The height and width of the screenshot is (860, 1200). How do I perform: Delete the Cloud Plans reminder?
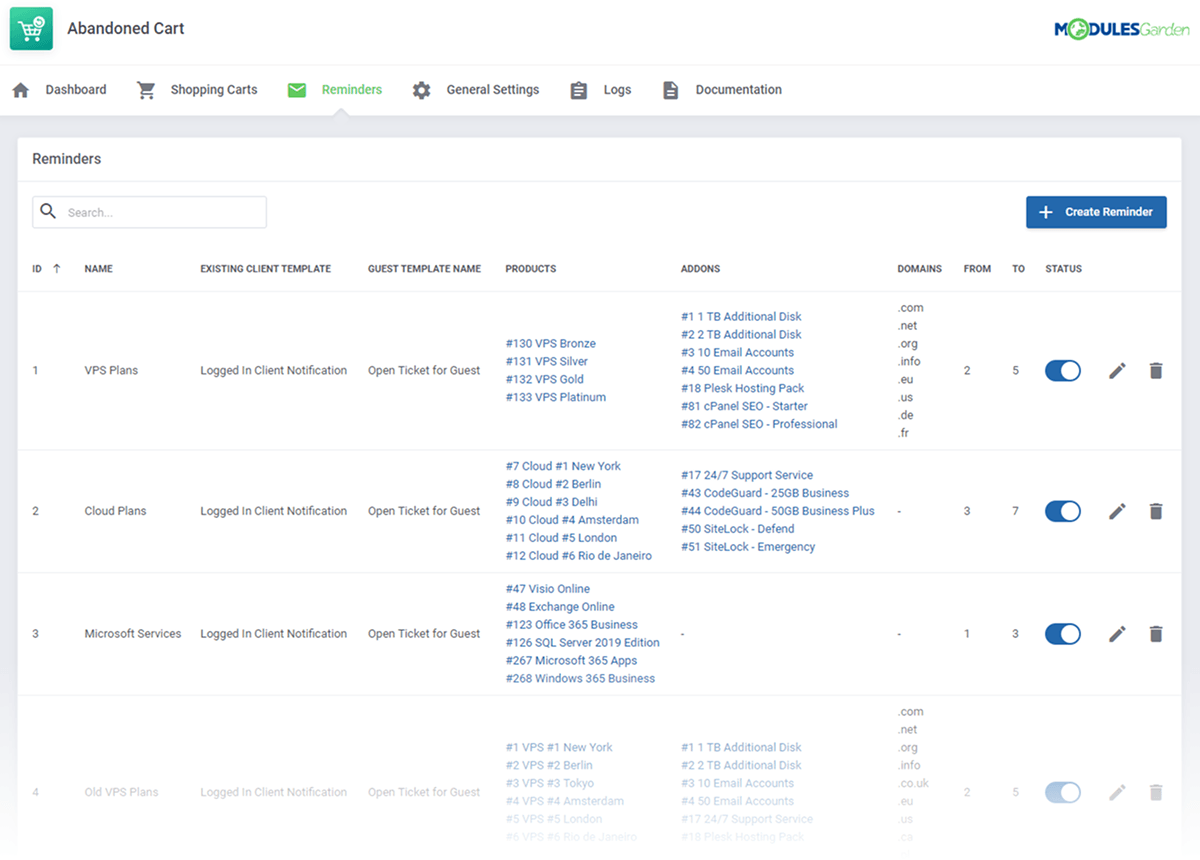(x=1156, y=511)
